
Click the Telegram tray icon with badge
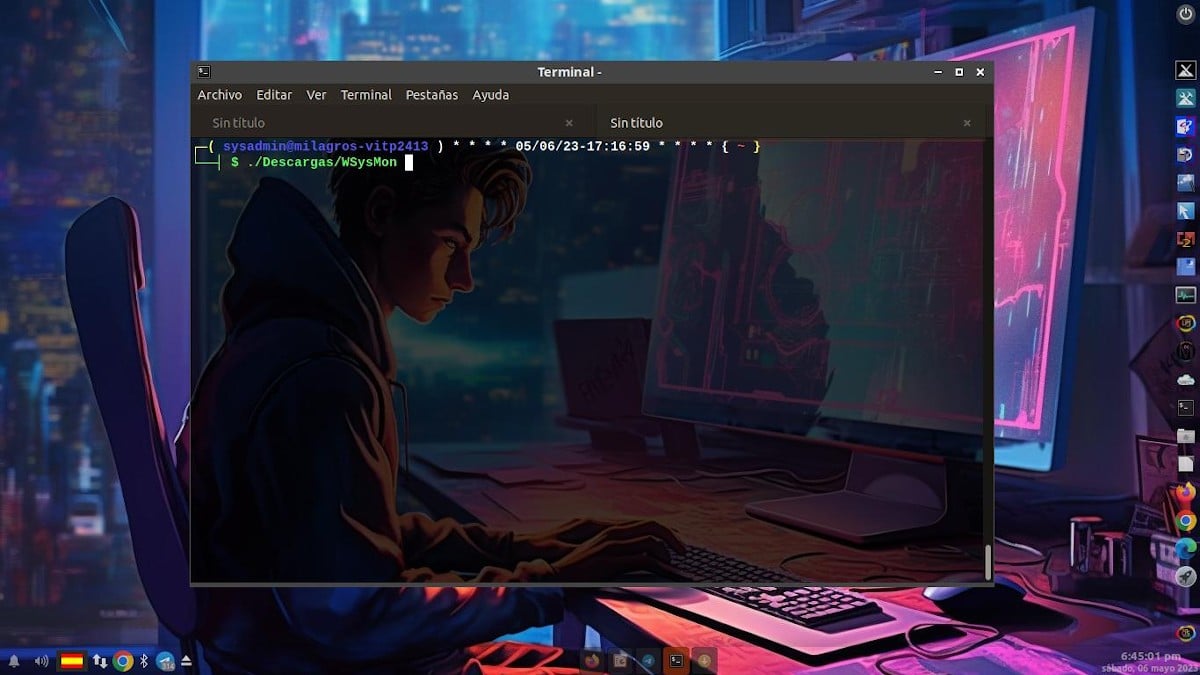[165, 661]
